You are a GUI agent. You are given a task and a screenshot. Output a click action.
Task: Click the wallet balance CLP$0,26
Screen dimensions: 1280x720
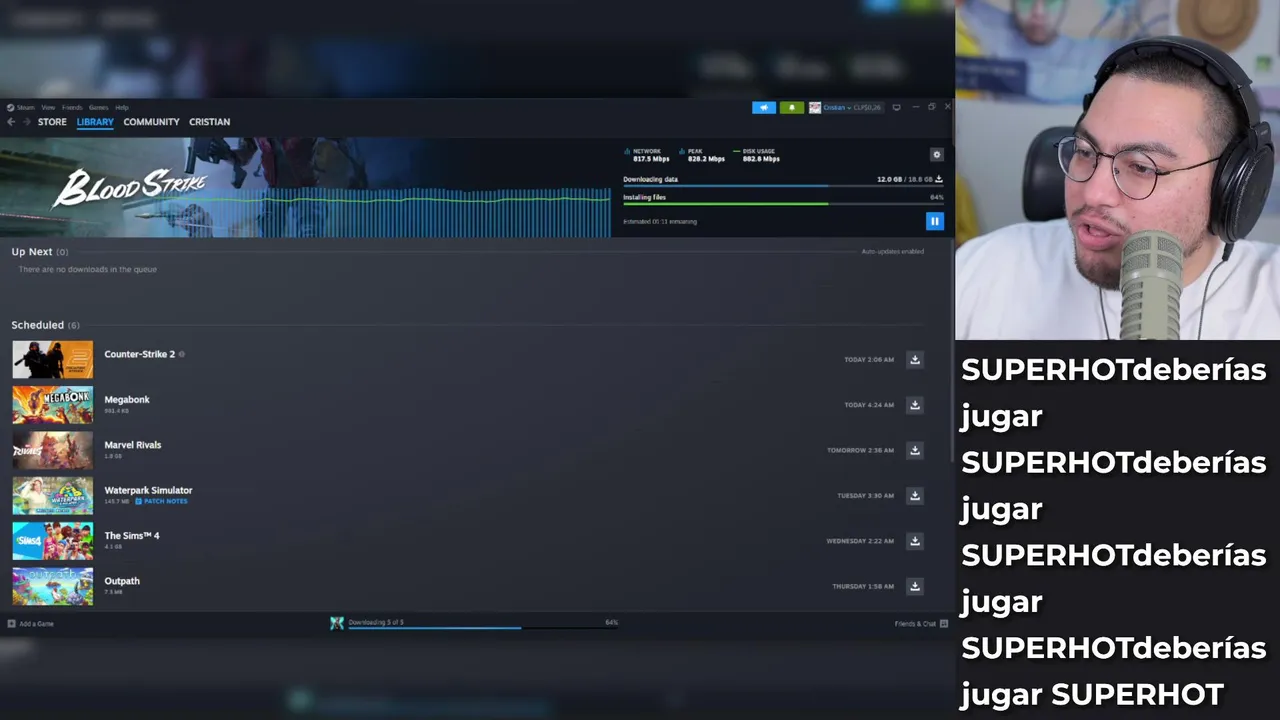pyautogui.click(x=867, y=107)
